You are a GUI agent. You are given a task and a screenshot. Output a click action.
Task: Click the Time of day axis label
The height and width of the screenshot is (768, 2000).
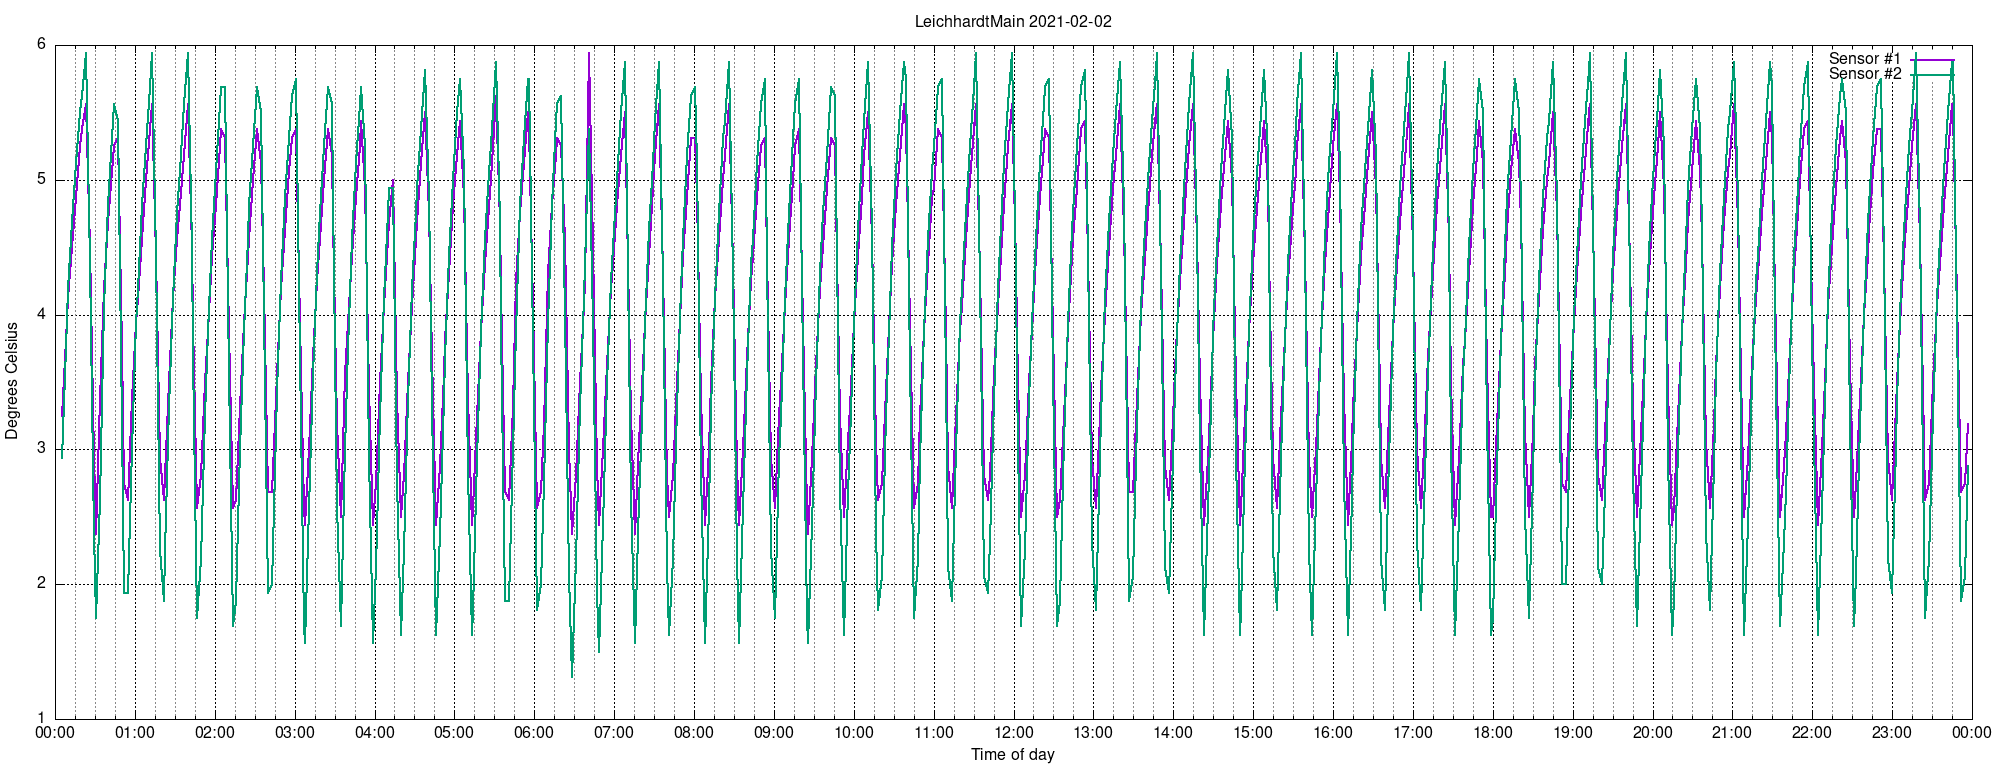(1013, 754)
